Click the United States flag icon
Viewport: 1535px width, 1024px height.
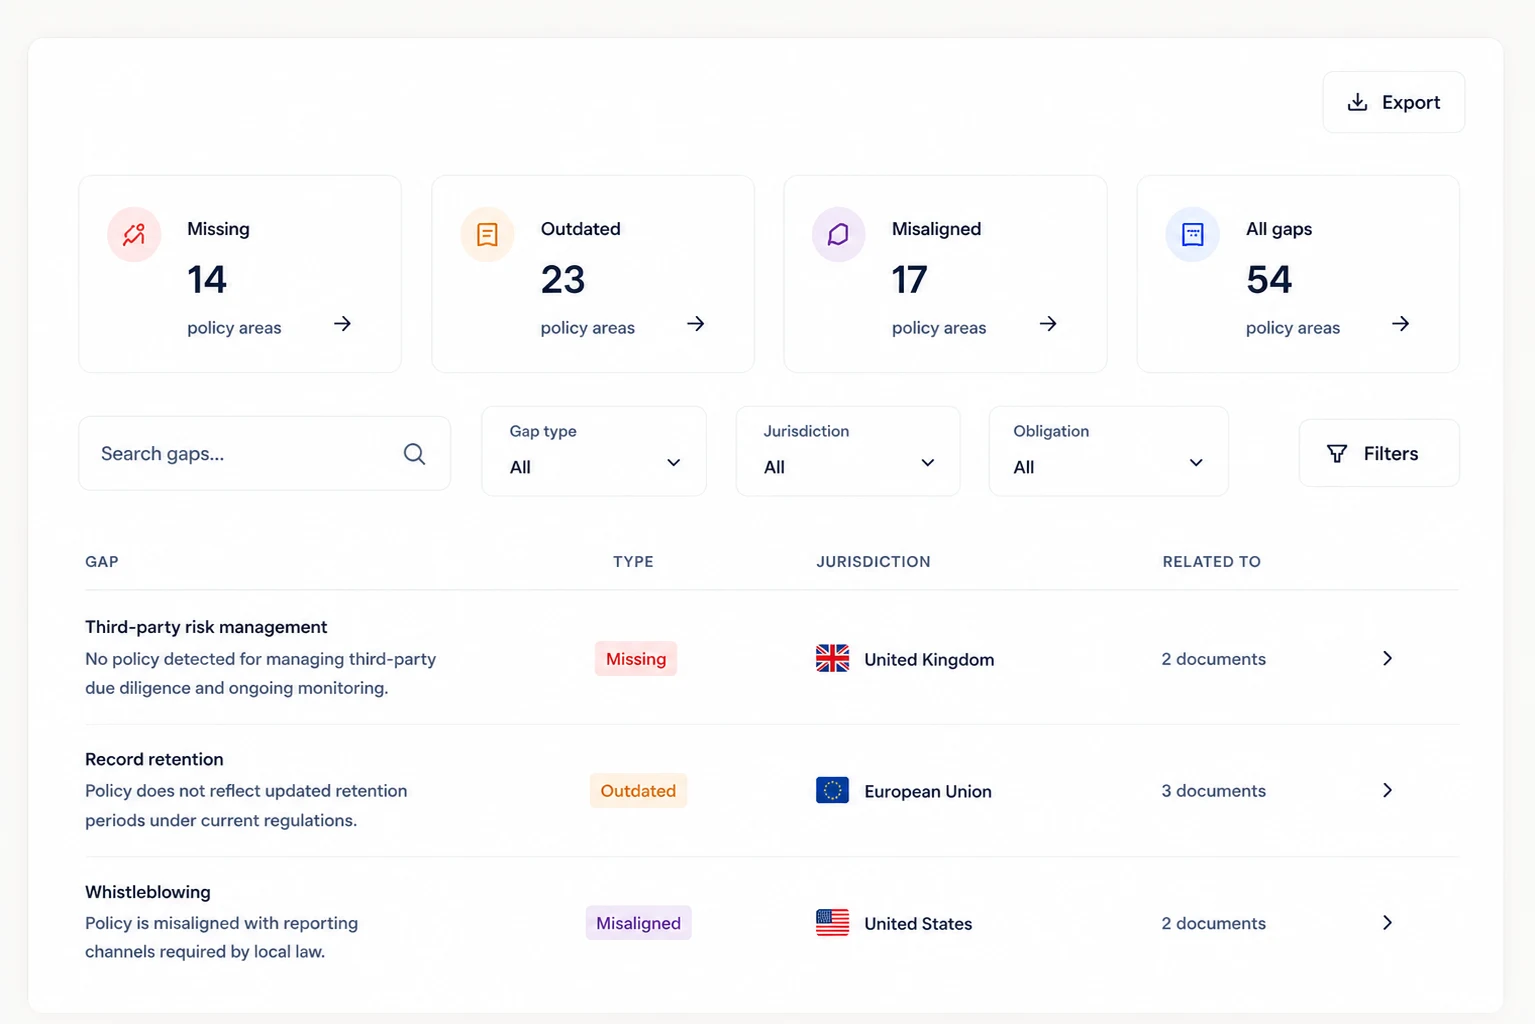click(832, 923)
